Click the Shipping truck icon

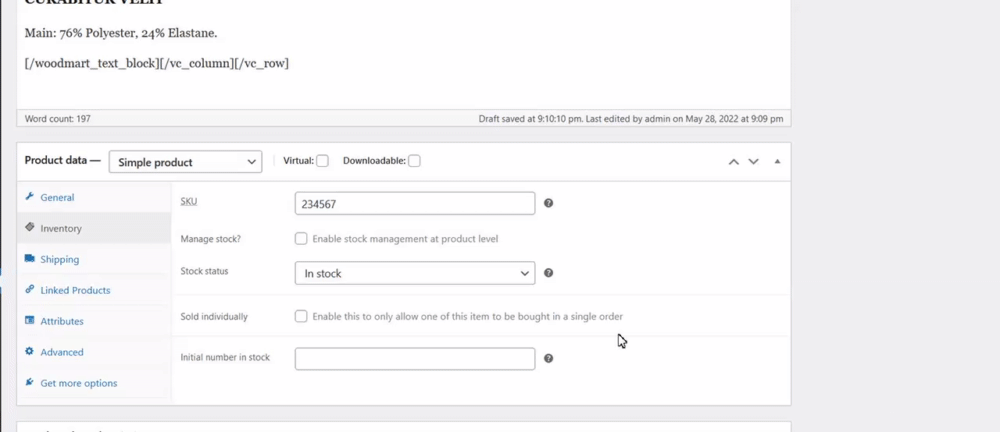pyautogui.click(x=30, y=259)
